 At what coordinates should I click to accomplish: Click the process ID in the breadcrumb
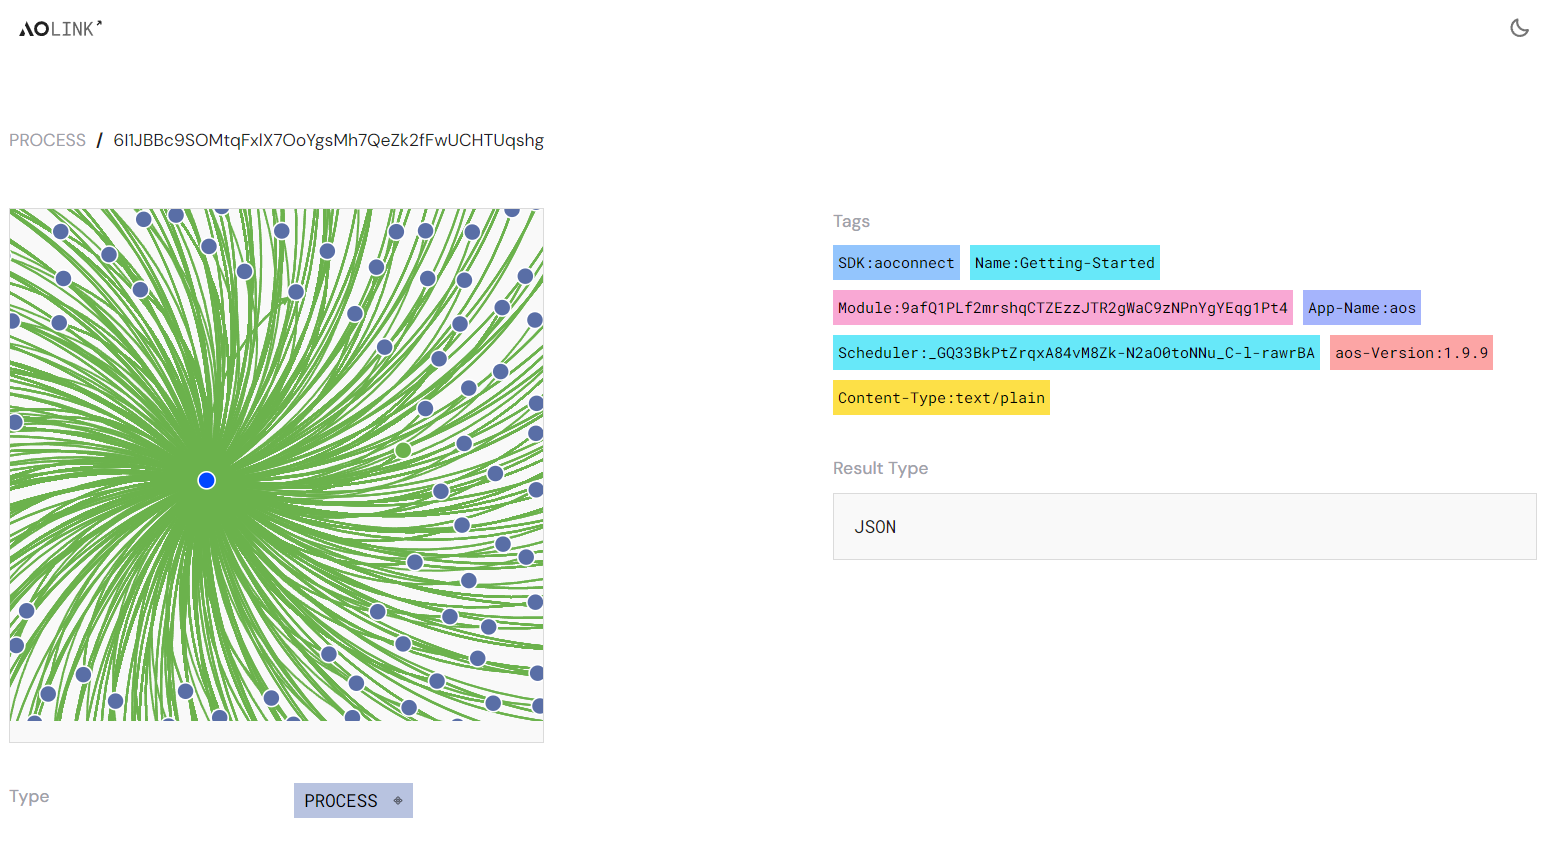click(328, 140)
